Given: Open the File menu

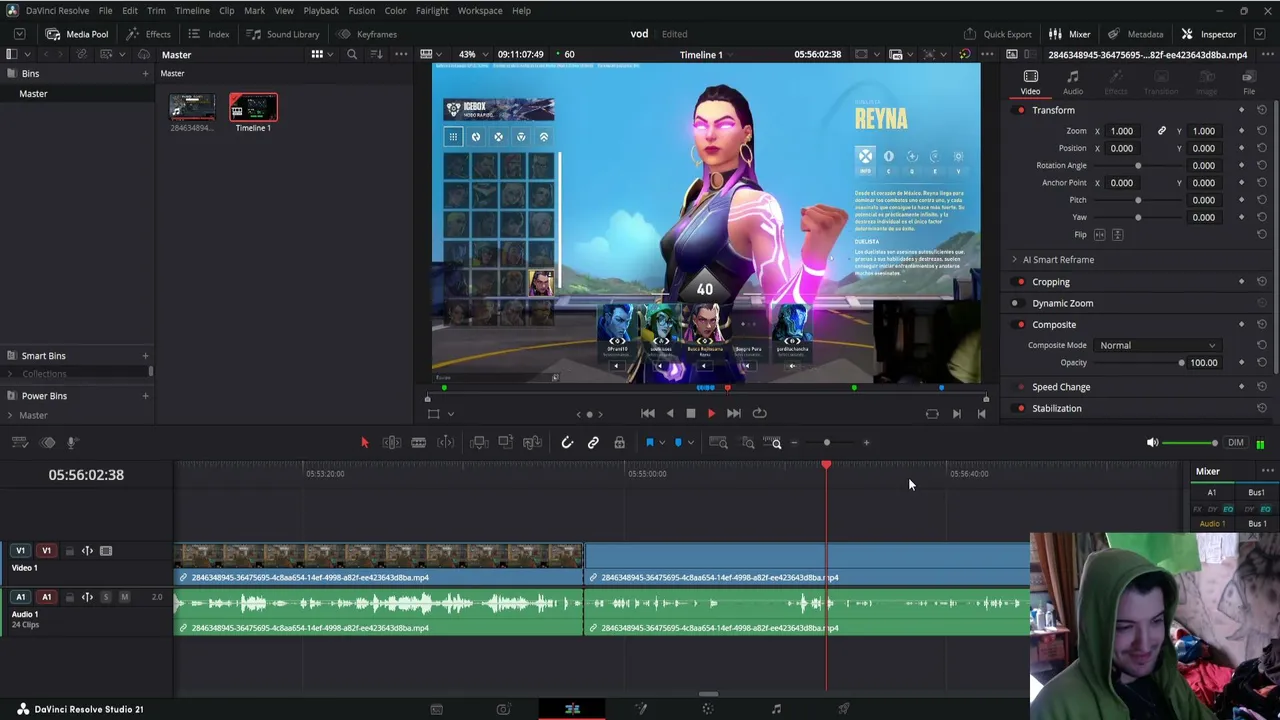Looking at the screenshot, I should [x=105, y=10].
